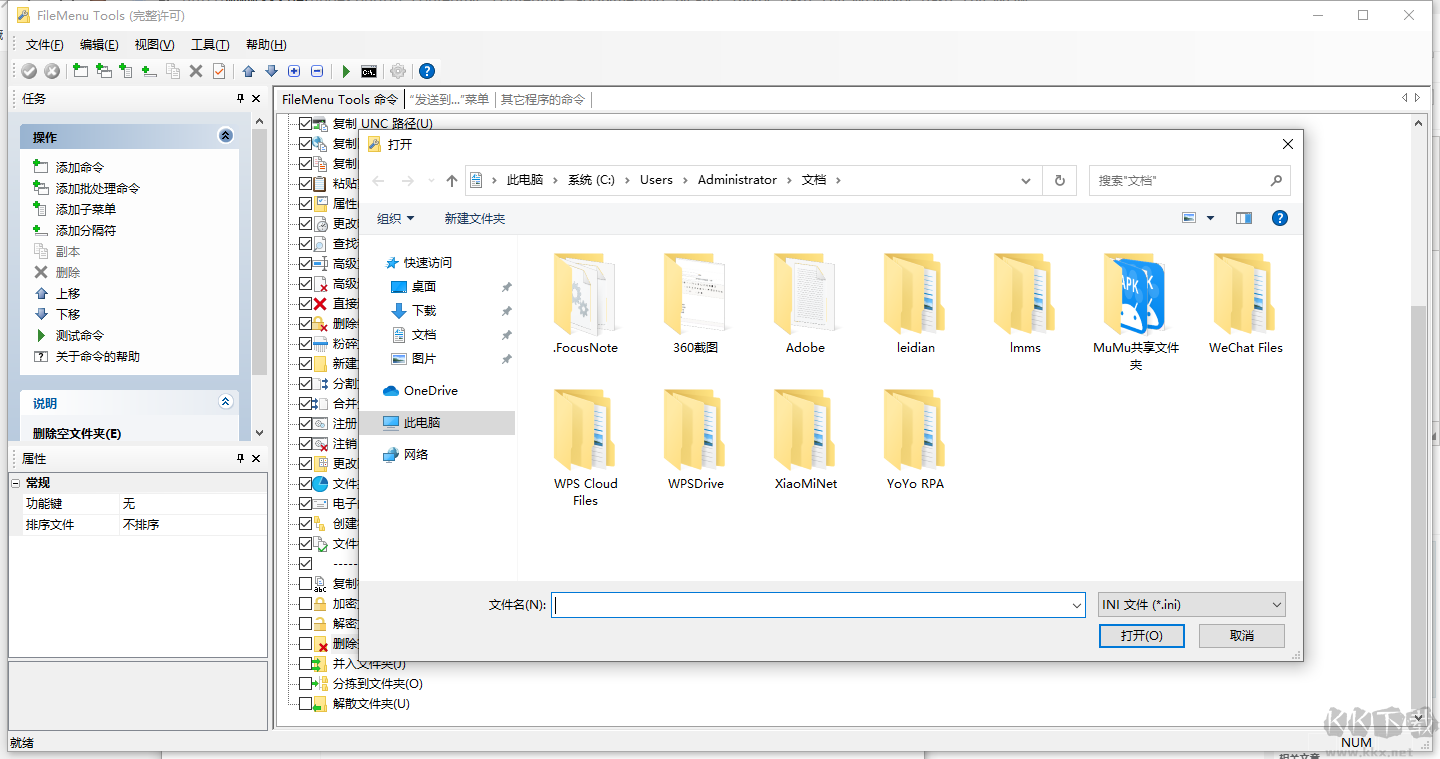Open the 工具(T) menu
This screenshot has height=759, width=1440.
[x=210, y=44]
